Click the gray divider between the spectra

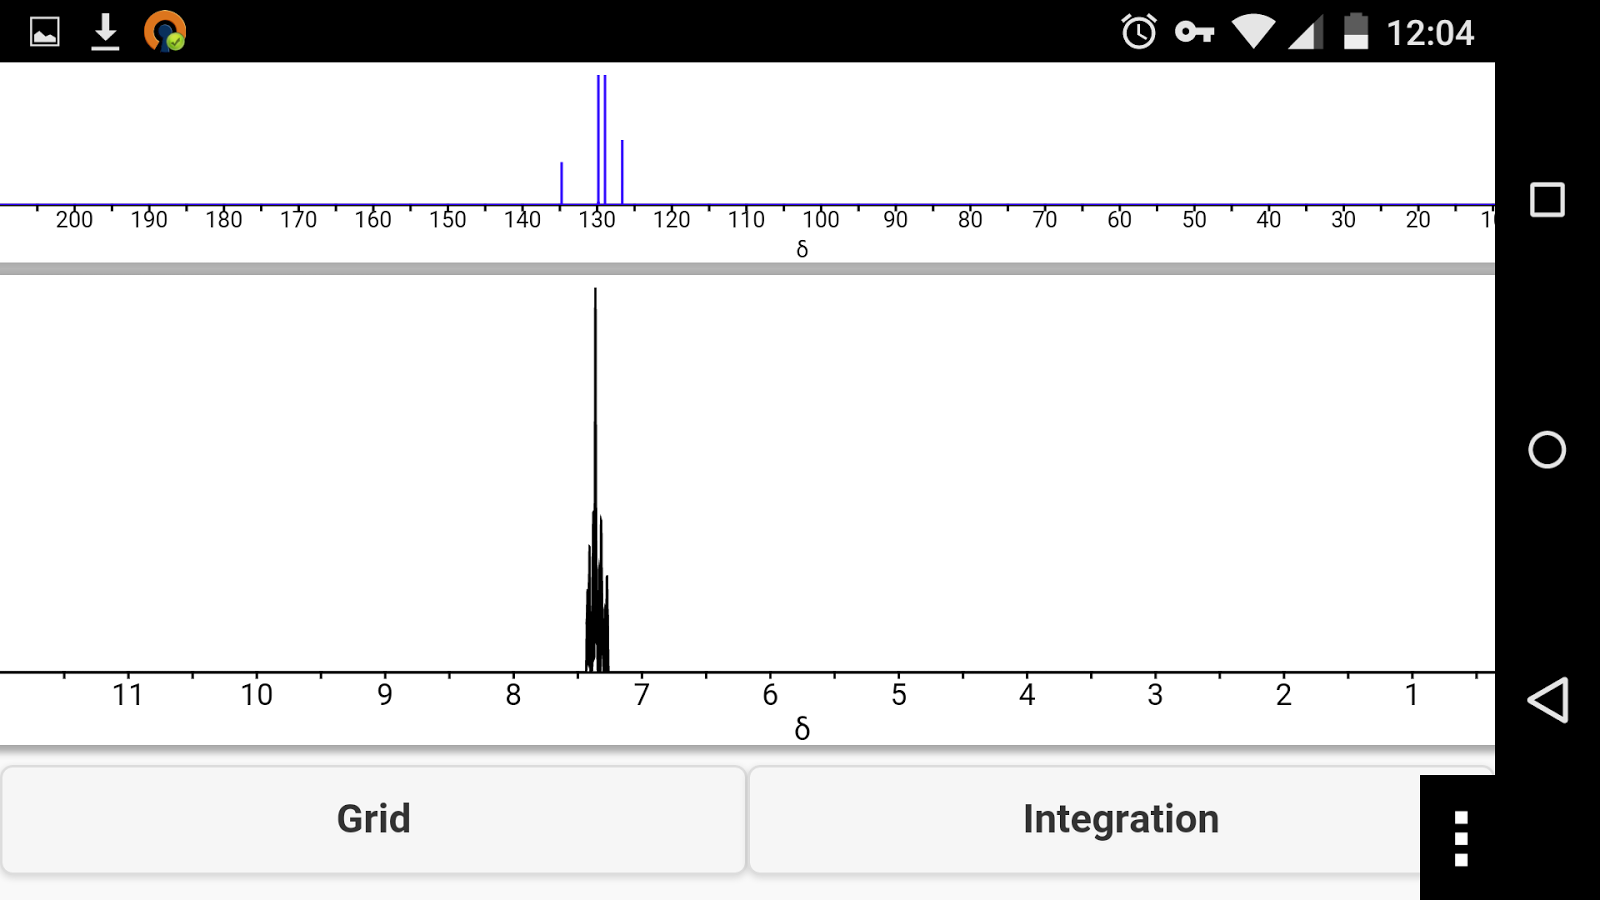click(748, 267)
